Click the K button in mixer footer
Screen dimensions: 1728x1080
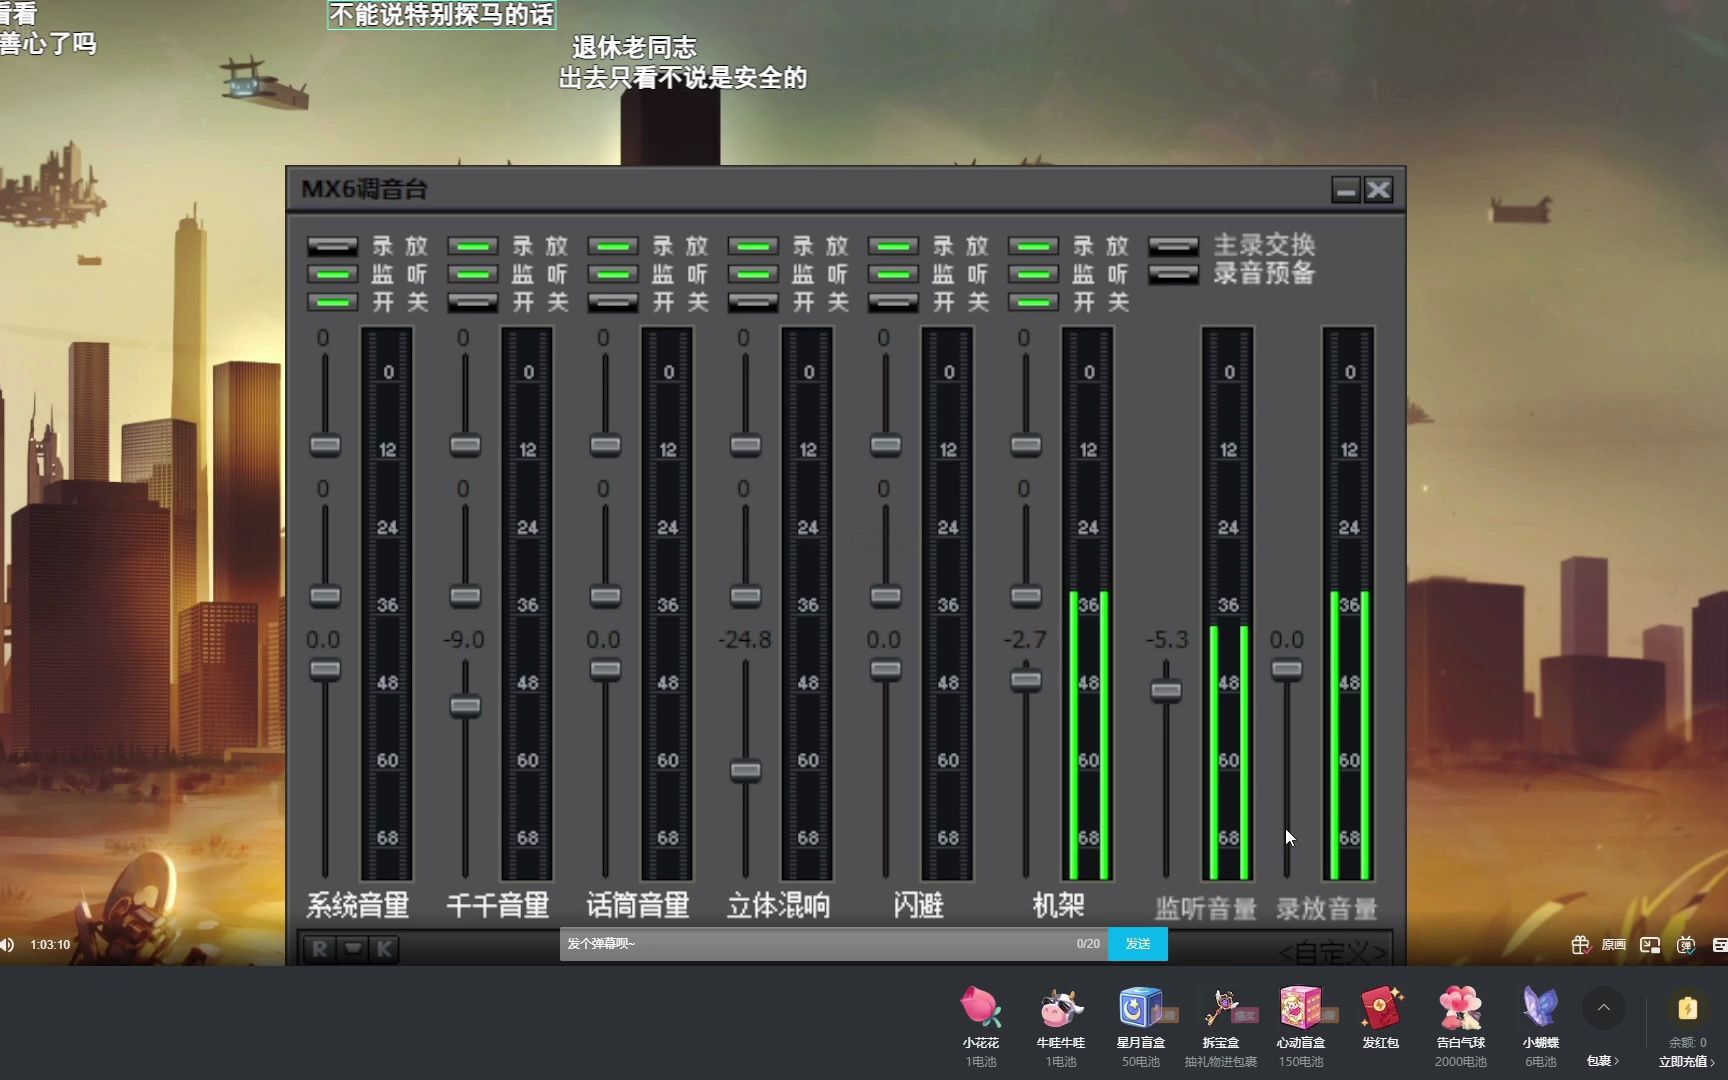pyautogui.click(x=385, y=949)
